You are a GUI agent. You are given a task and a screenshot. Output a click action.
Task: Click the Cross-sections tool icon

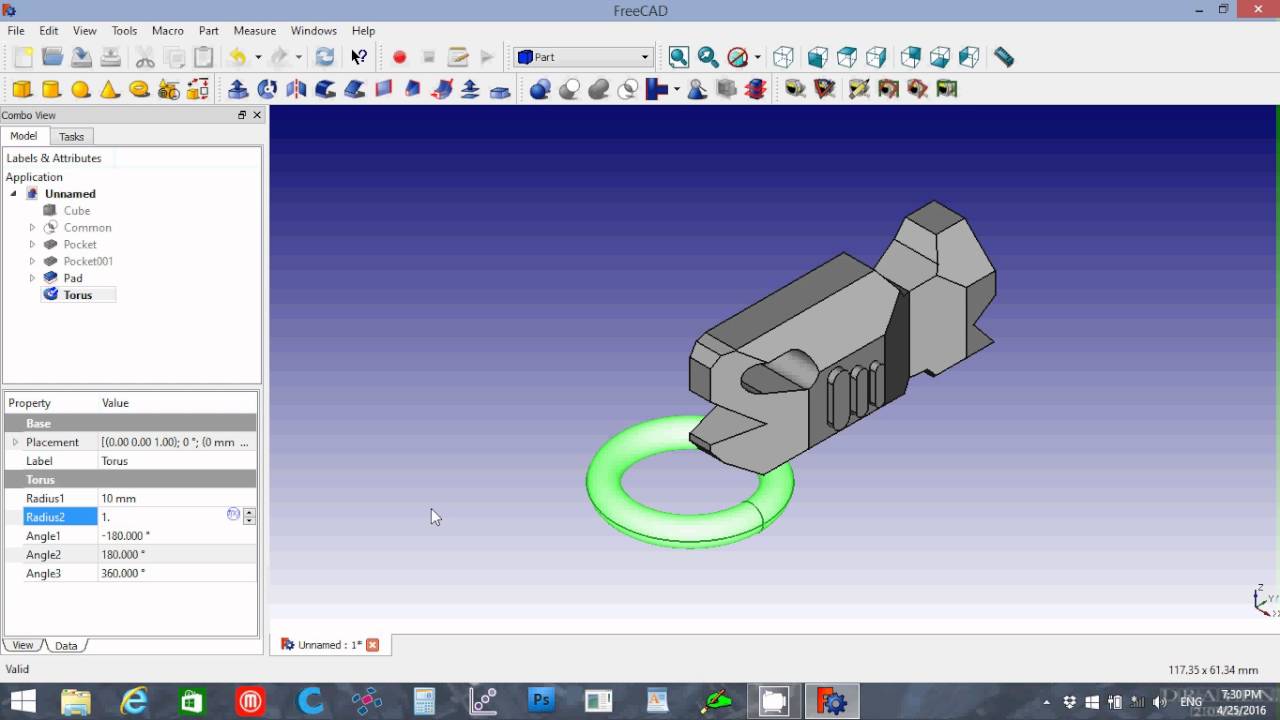(x=755, y=89)
